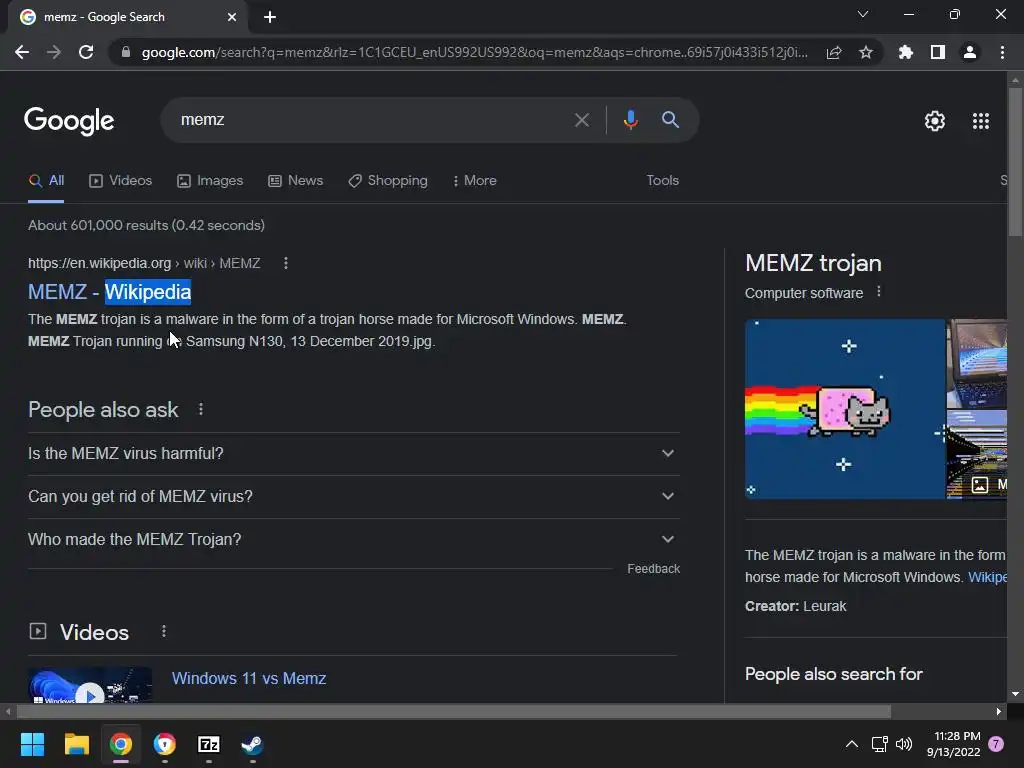
Task: Open 7-Zip from the taskbar
Action: pos(208,744)
